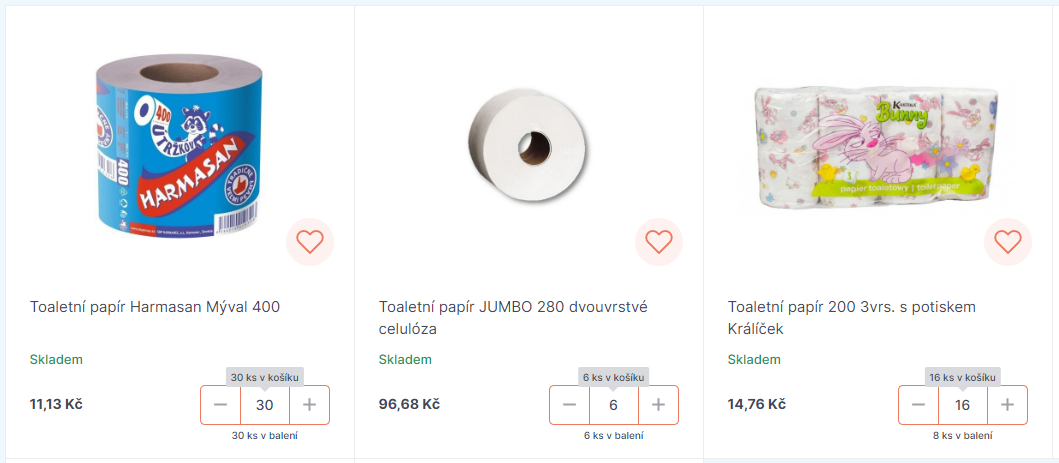The image size is (1059, 463).
Task: Increase Harmasan Mýval quantity with plus
Action: coord(310,405)
